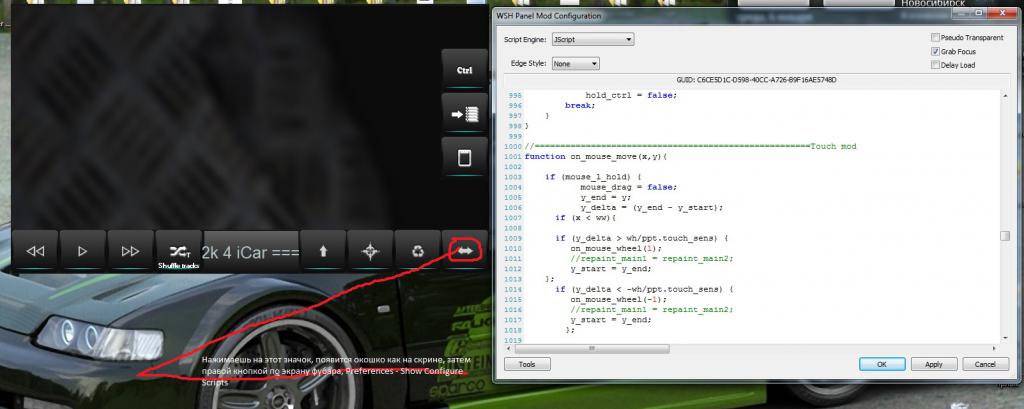
Task: Open the Tools menu button
Action: [527, 364]
